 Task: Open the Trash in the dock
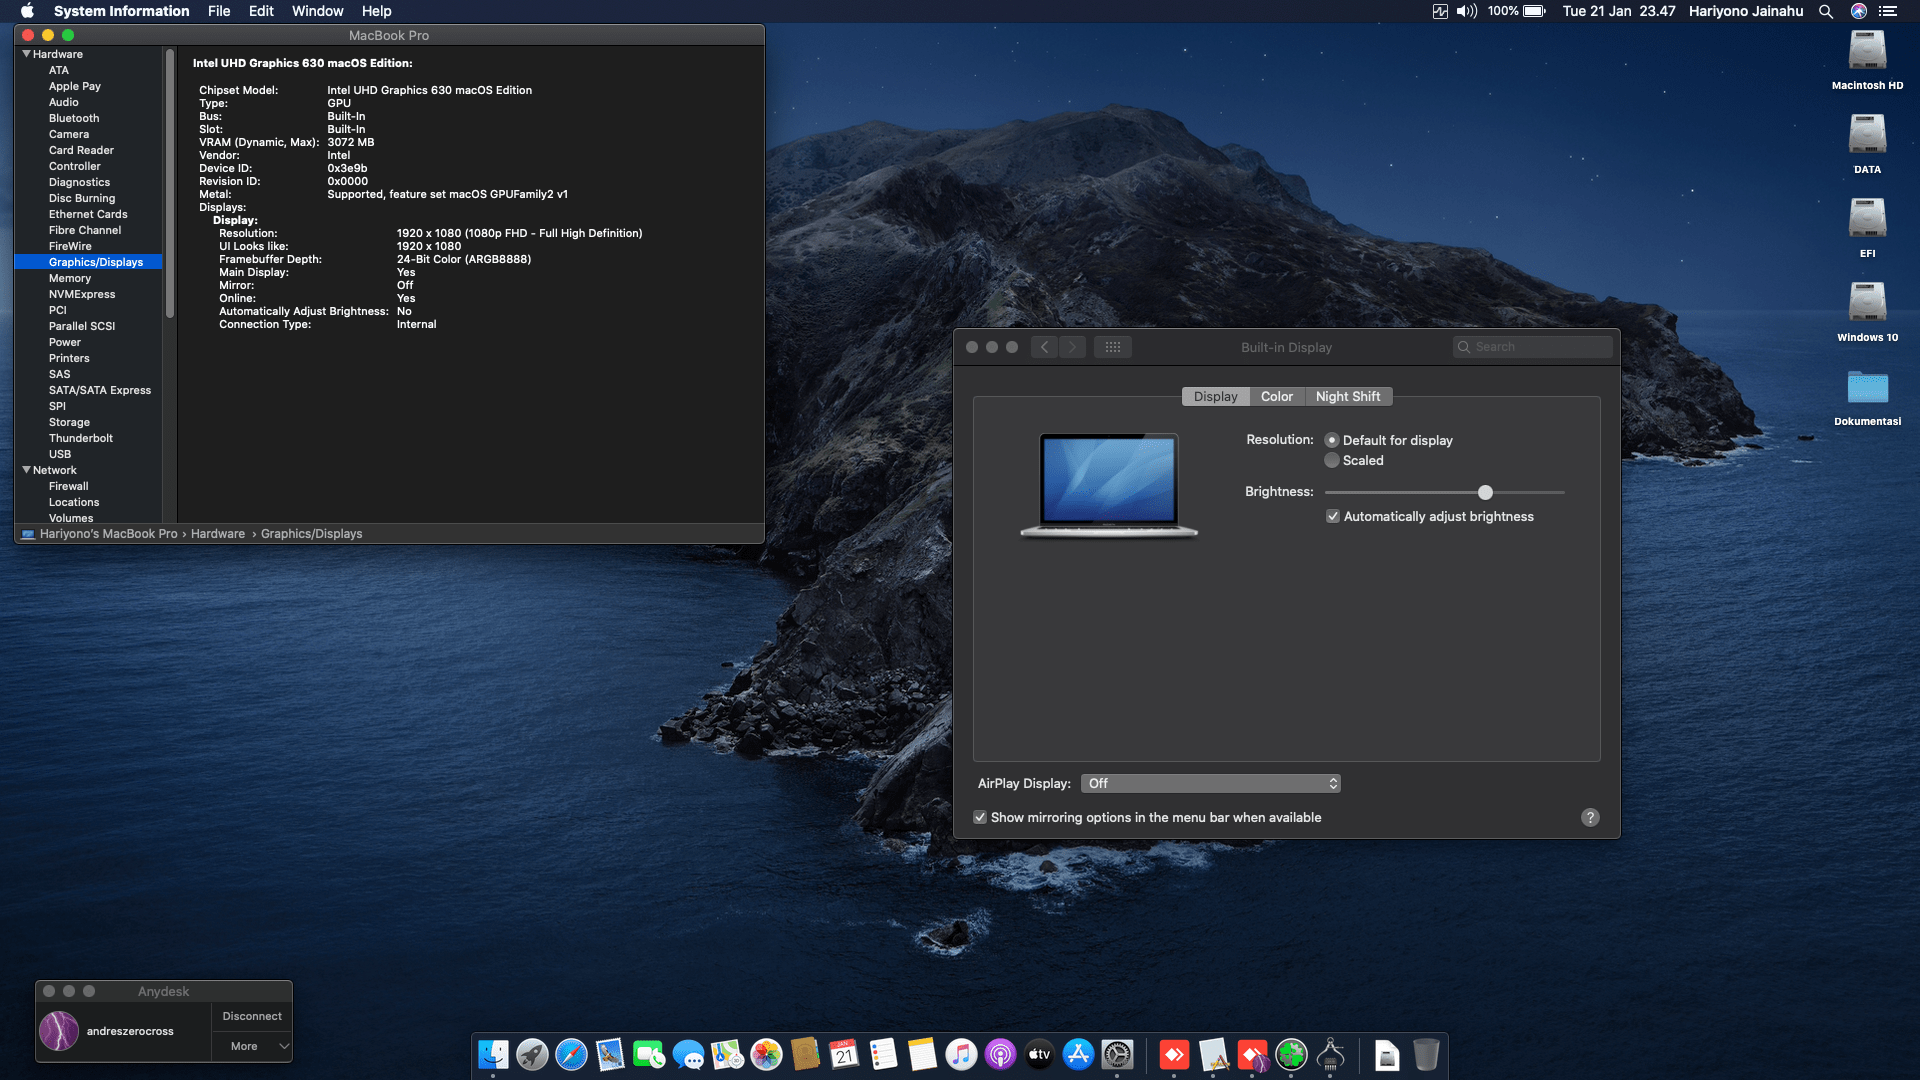click(1426, 1054)
